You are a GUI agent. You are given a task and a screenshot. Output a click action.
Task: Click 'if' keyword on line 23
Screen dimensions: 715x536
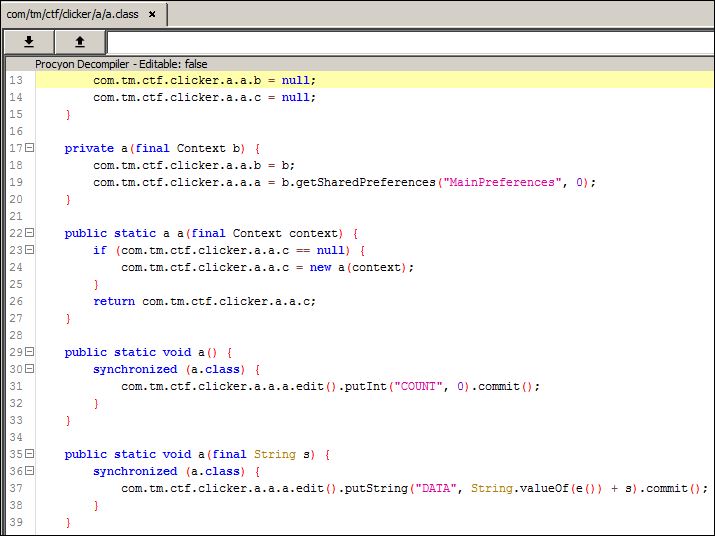100,250
